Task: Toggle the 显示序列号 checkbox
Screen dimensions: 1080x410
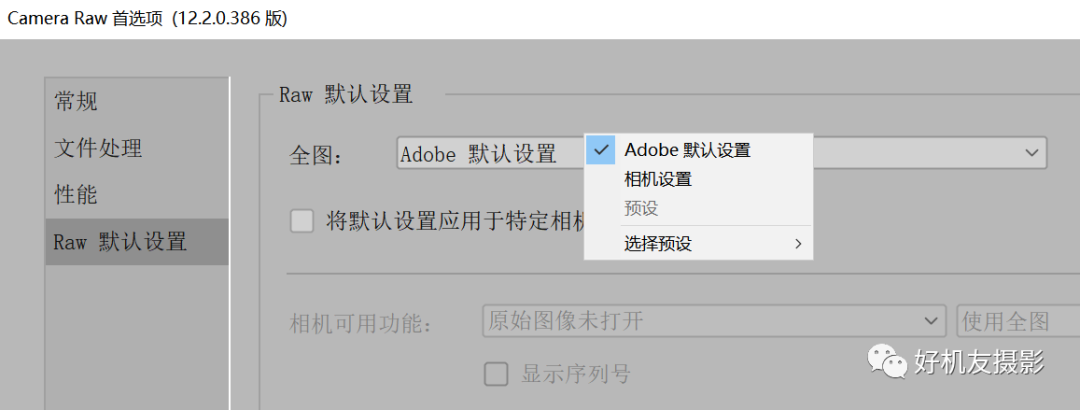Action: [495, 375]
